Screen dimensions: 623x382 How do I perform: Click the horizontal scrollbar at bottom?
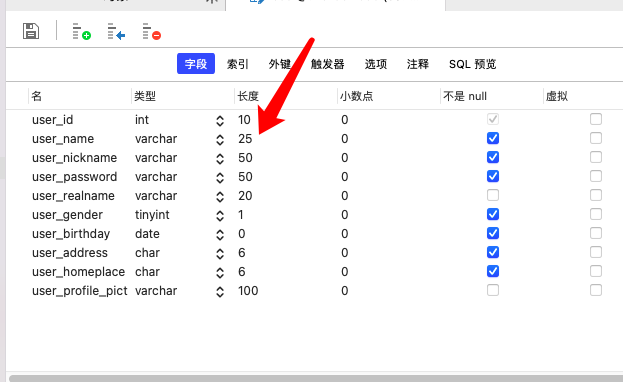pos(316,378)
